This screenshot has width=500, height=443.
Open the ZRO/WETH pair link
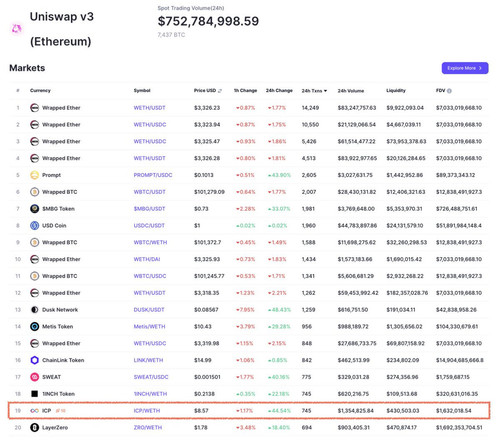pos(148,428)
